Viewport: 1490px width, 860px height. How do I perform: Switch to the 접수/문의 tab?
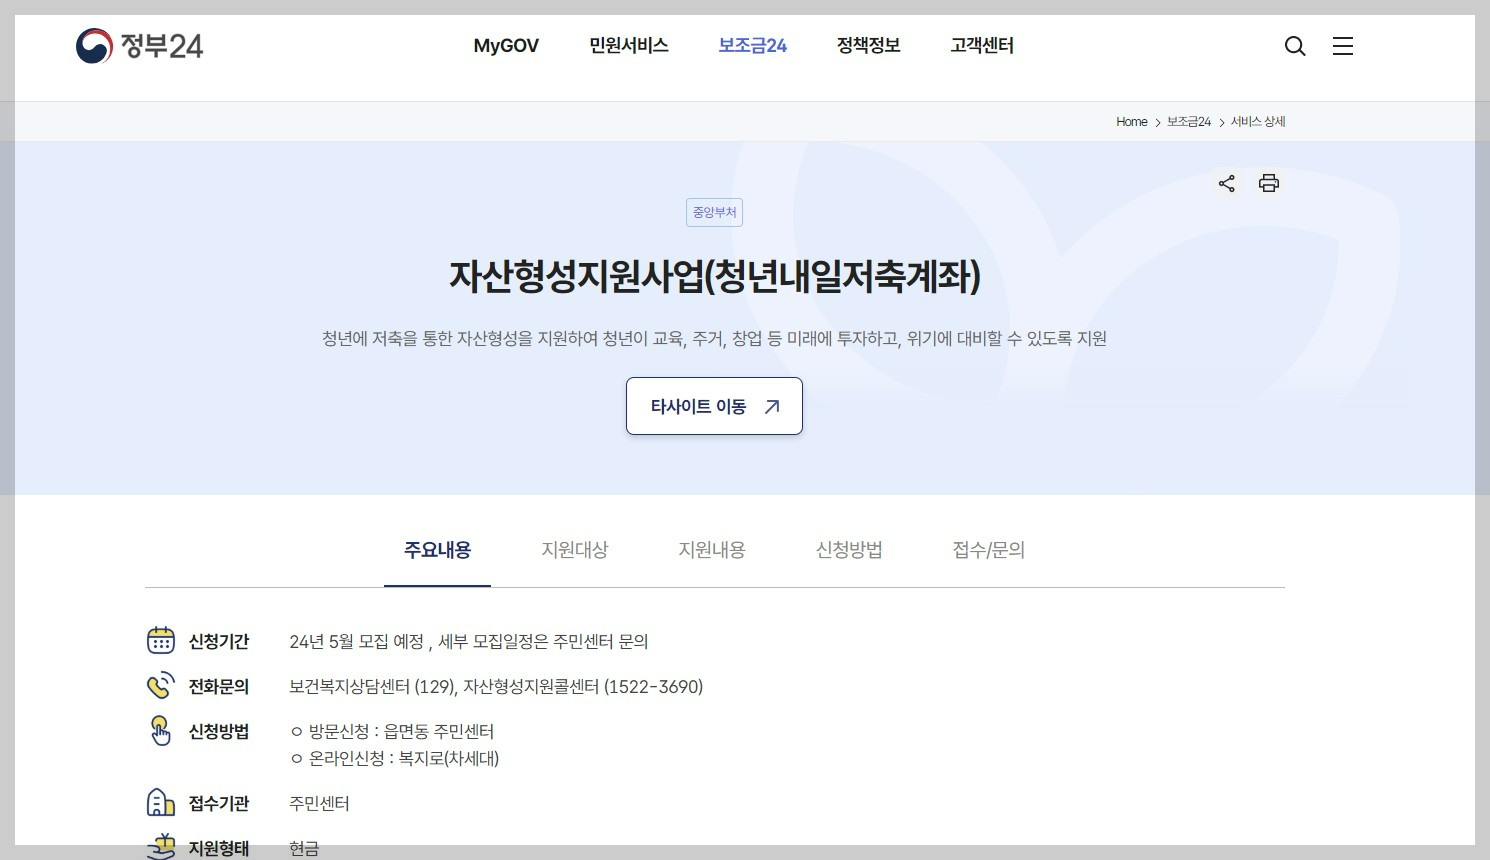coord(989,550)
